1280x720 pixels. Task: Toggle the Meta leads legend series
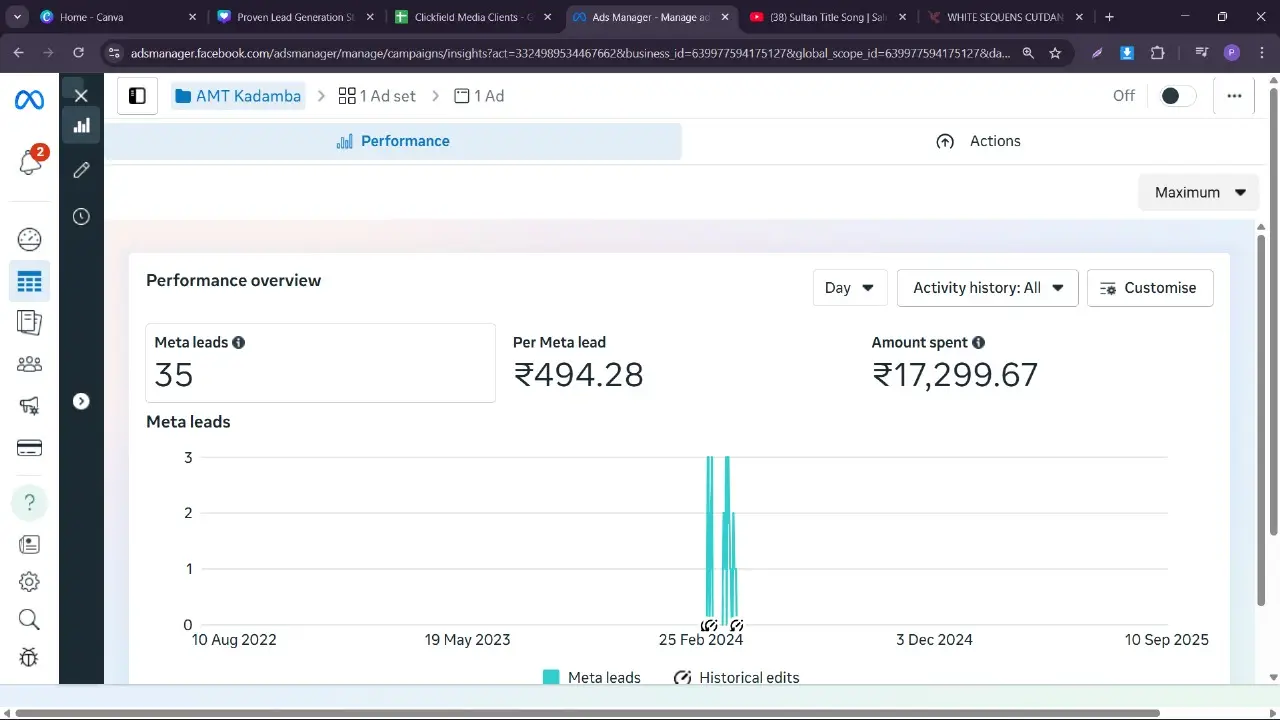pyautogui.click(x=592, y=677)
